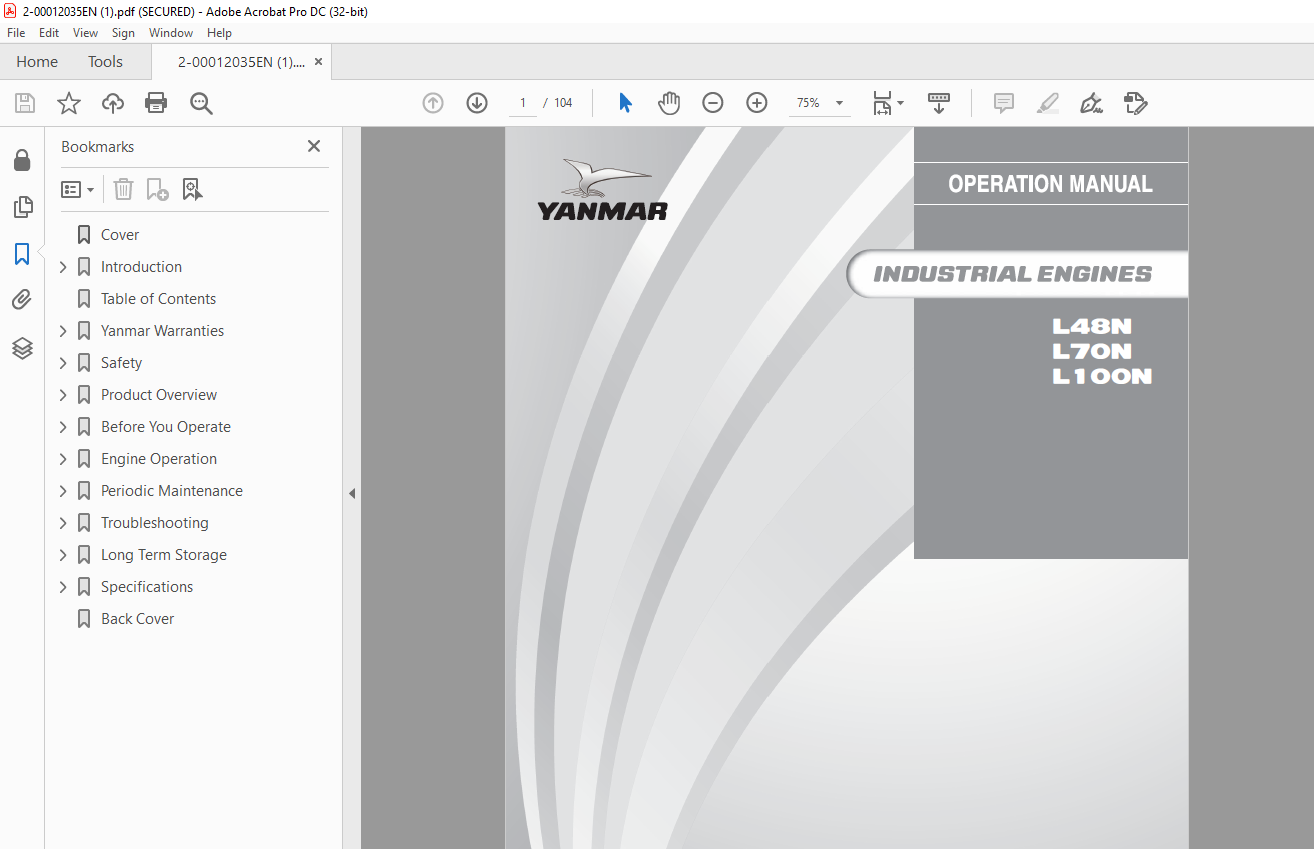Expand the Troubleshooting bookmark
The width and height of the screenshot is (1314, 849).
coord(64,523)
